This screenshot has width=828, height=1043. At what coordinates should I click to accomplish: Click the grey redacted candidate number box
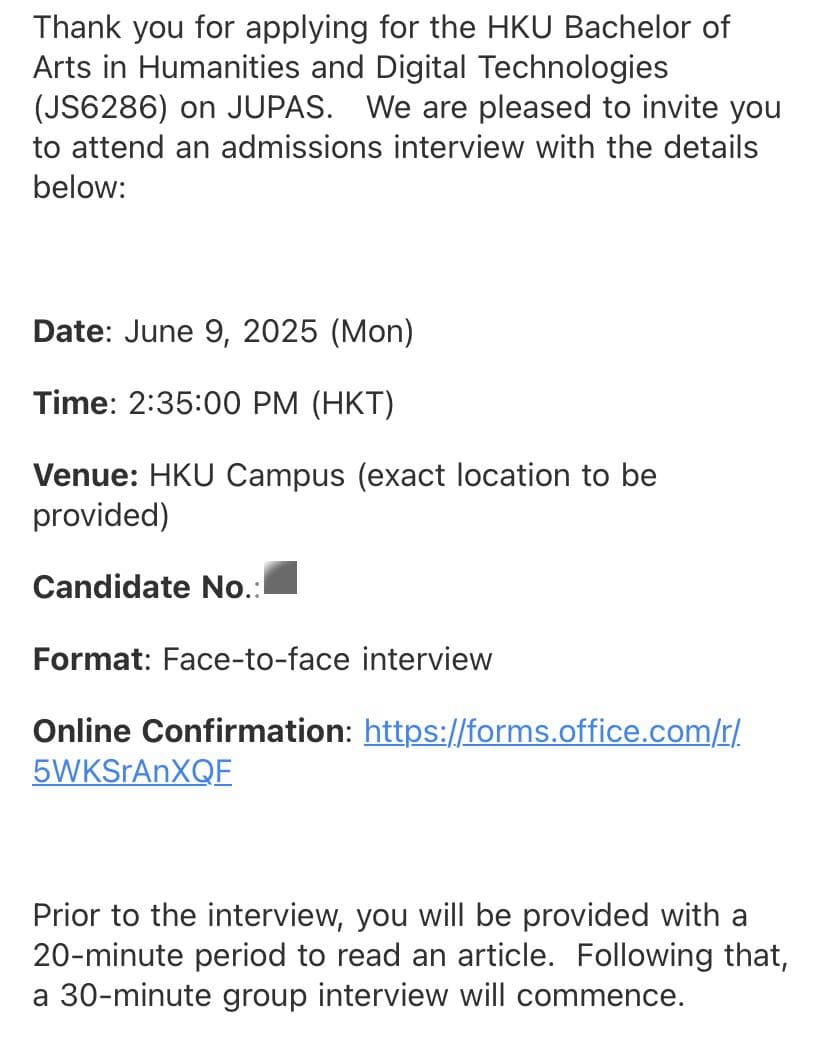[x=281, y=579]
